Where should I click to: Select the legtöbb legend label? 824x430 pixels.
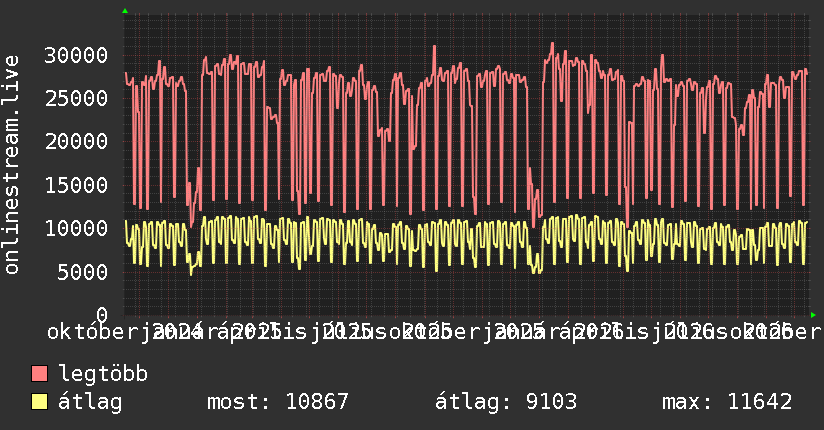[103, 373]
